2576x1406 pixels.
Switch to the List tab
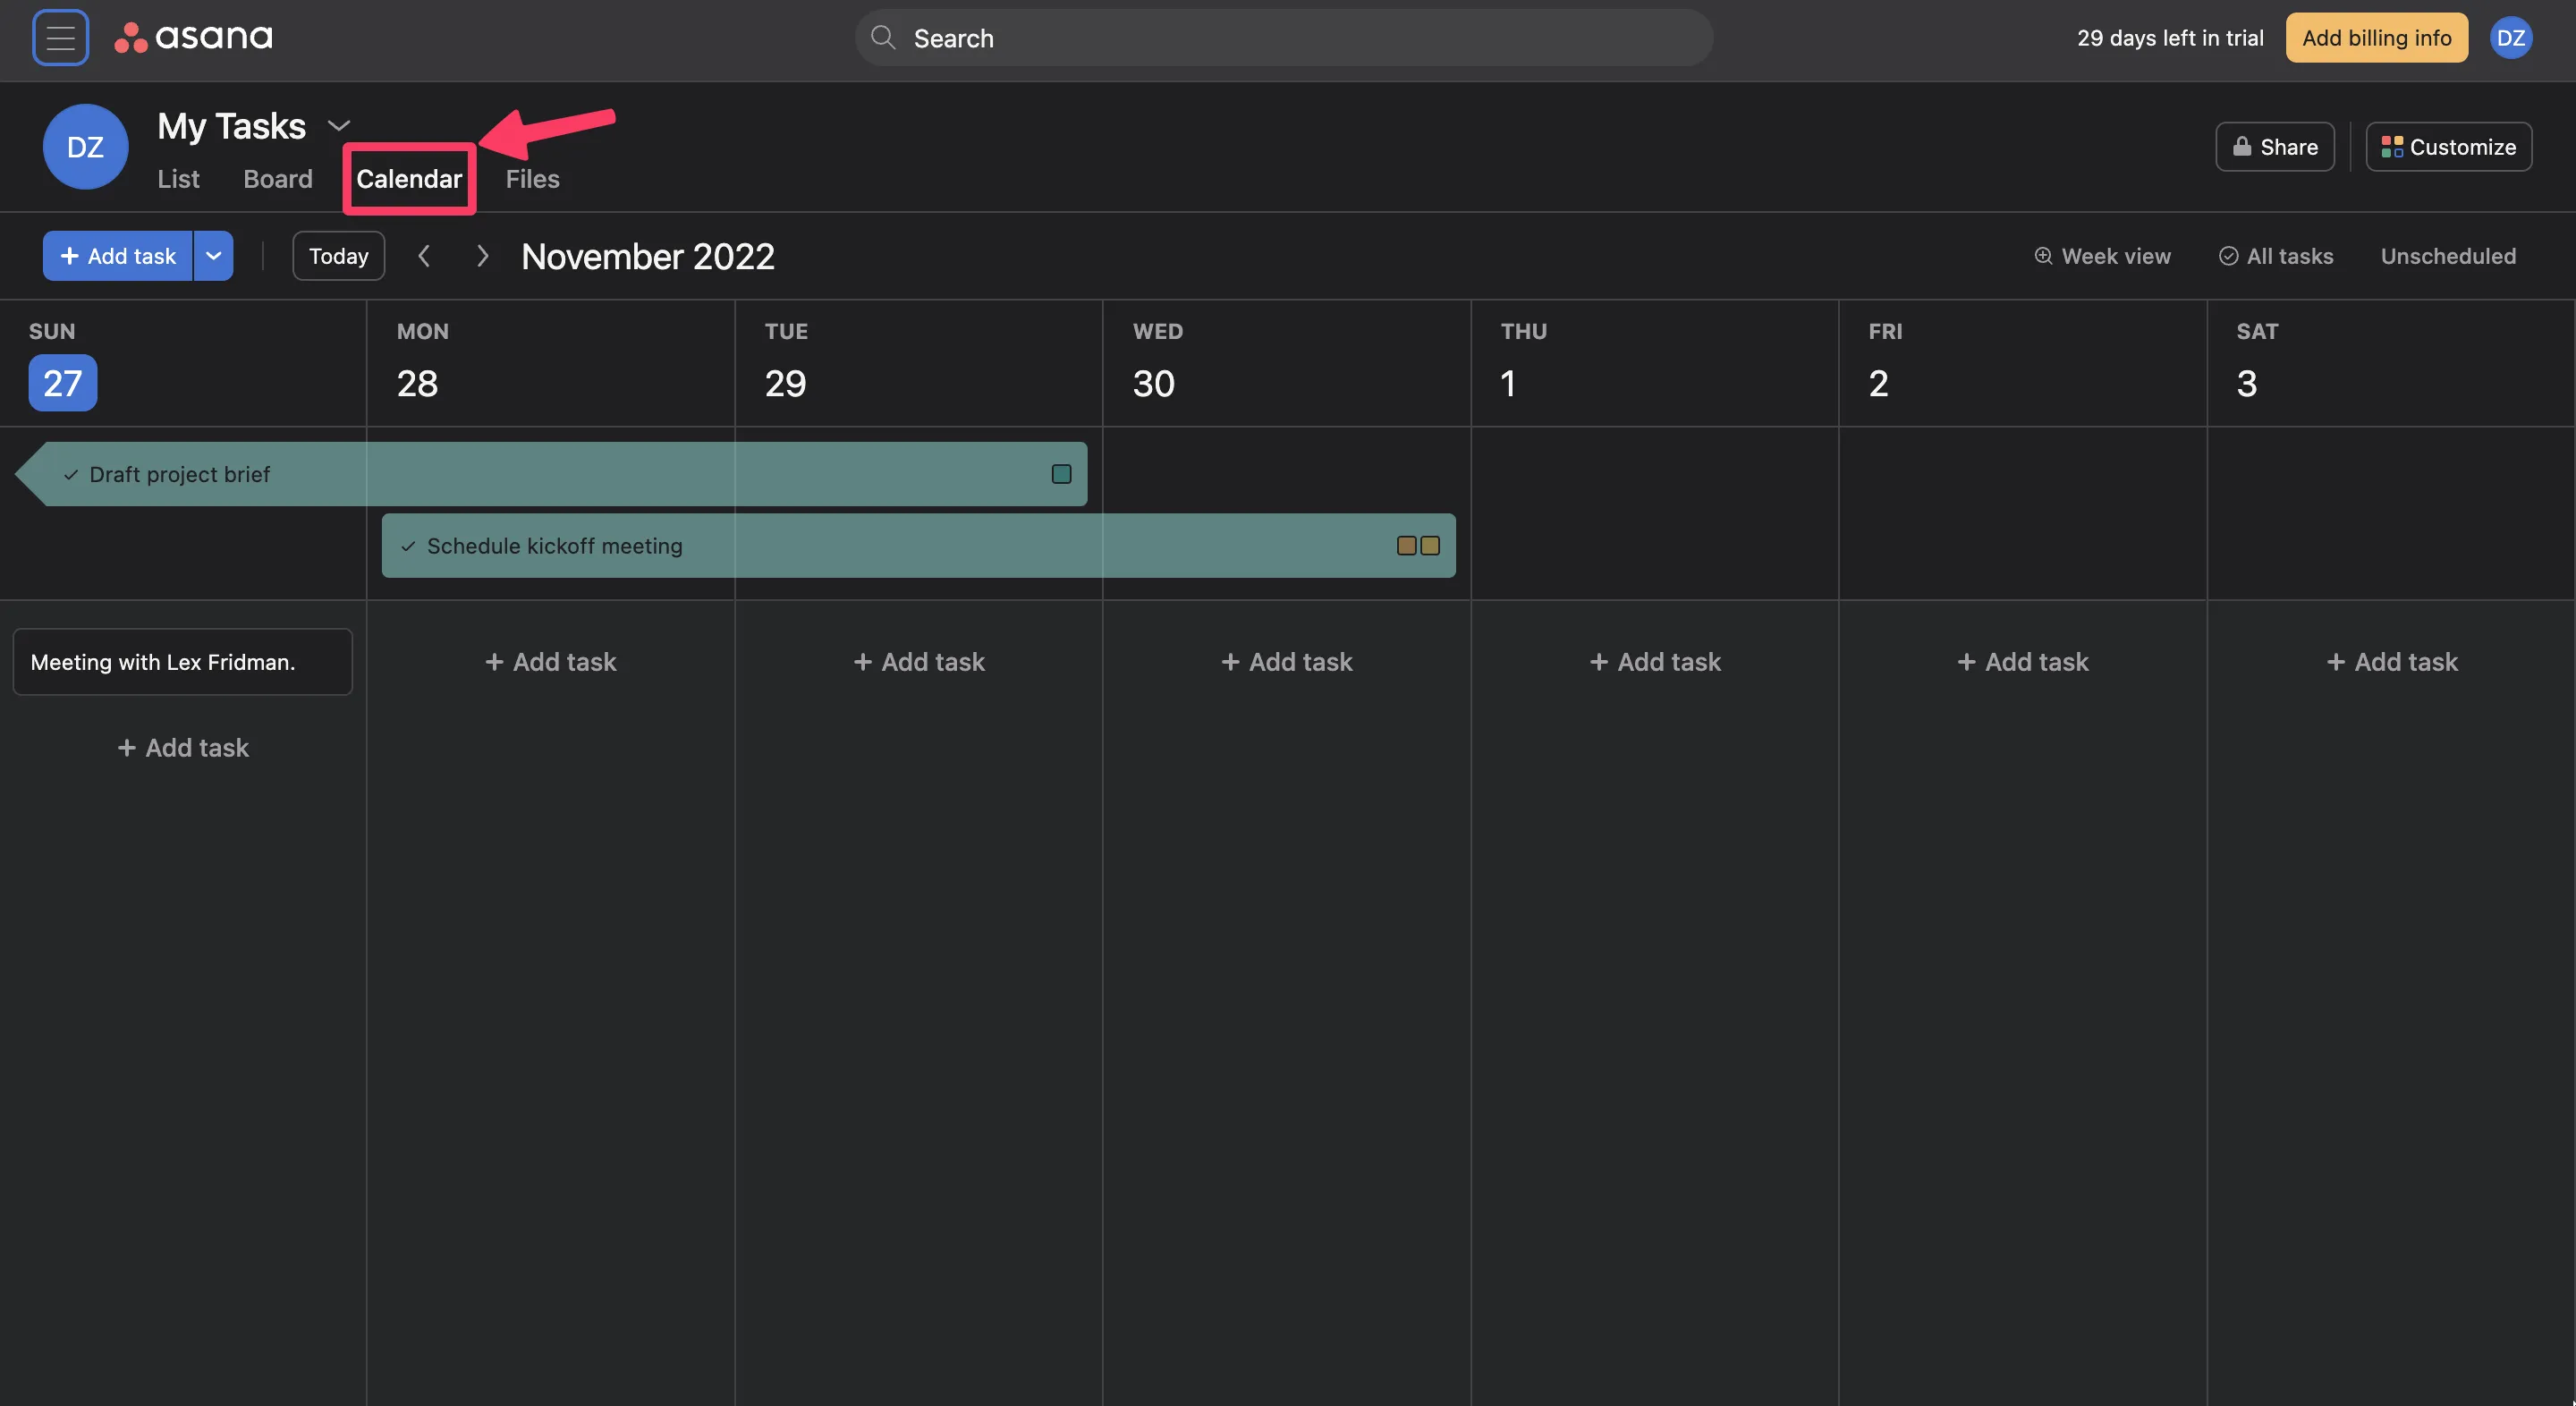(x=178, y=179)
